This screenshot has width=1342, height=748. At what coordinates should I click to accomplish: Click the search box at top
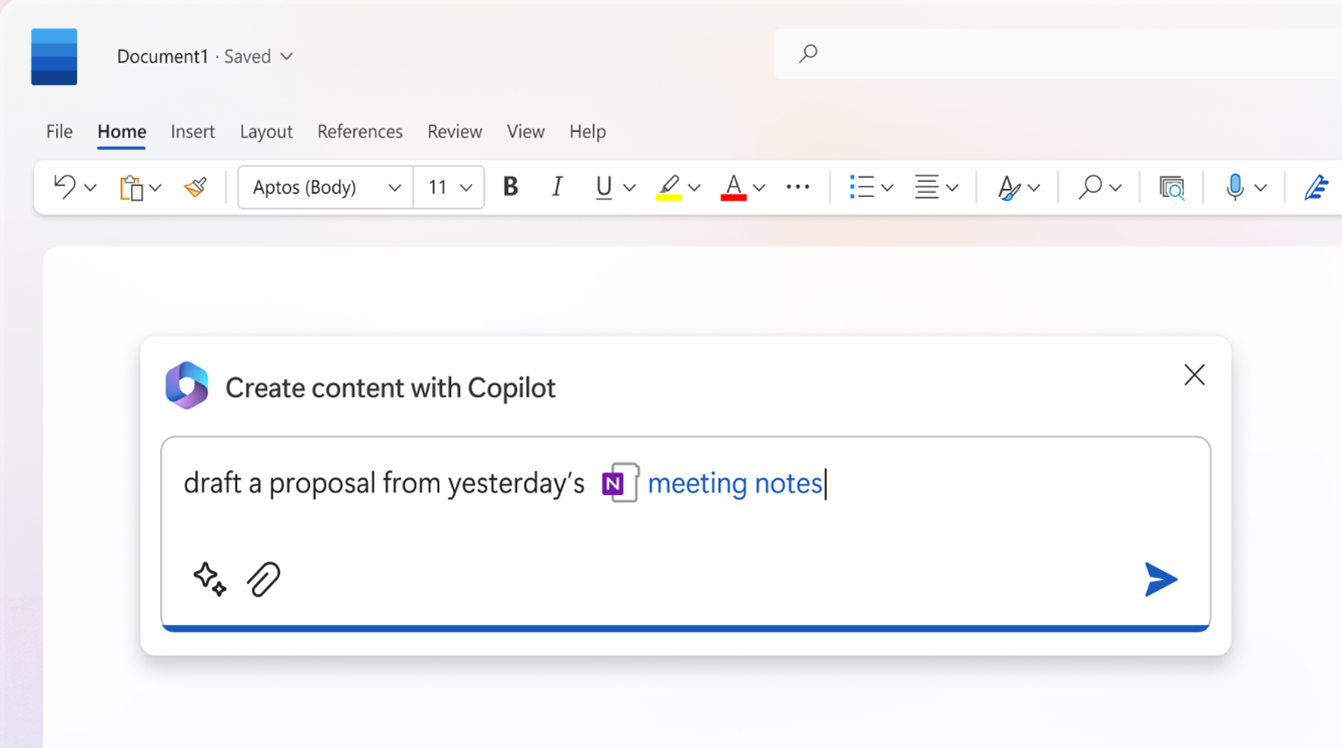click(x=1060, y=54)
